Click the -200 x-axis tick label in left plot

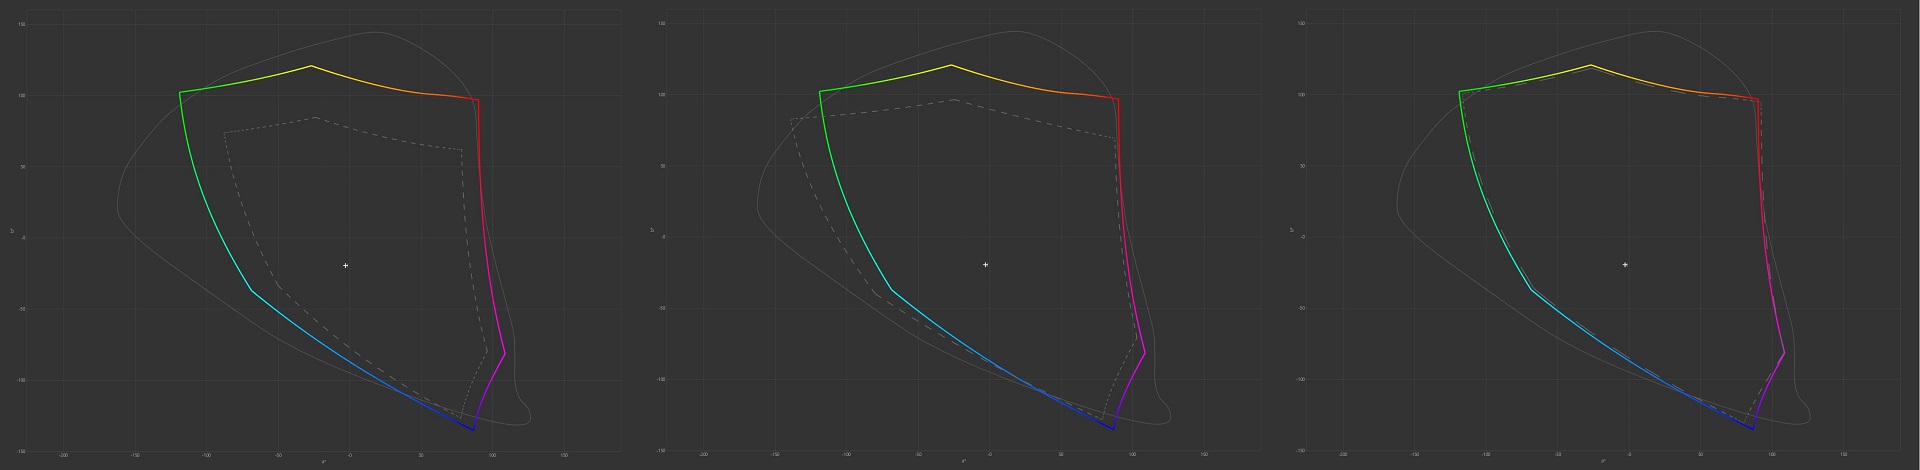click(x=64, y=455)
